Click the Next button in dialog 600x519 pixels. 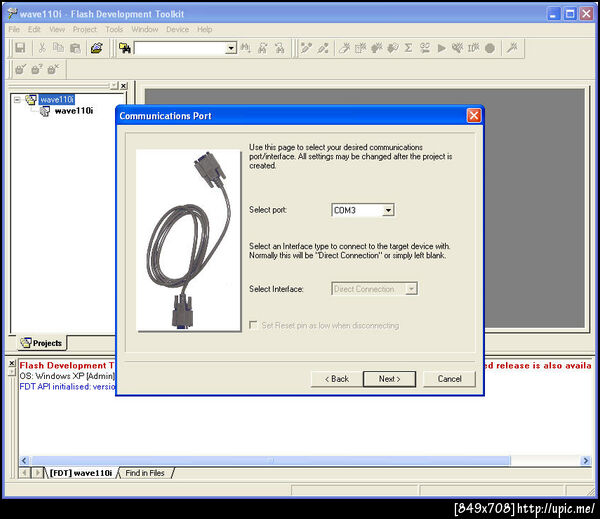point(389,379)
